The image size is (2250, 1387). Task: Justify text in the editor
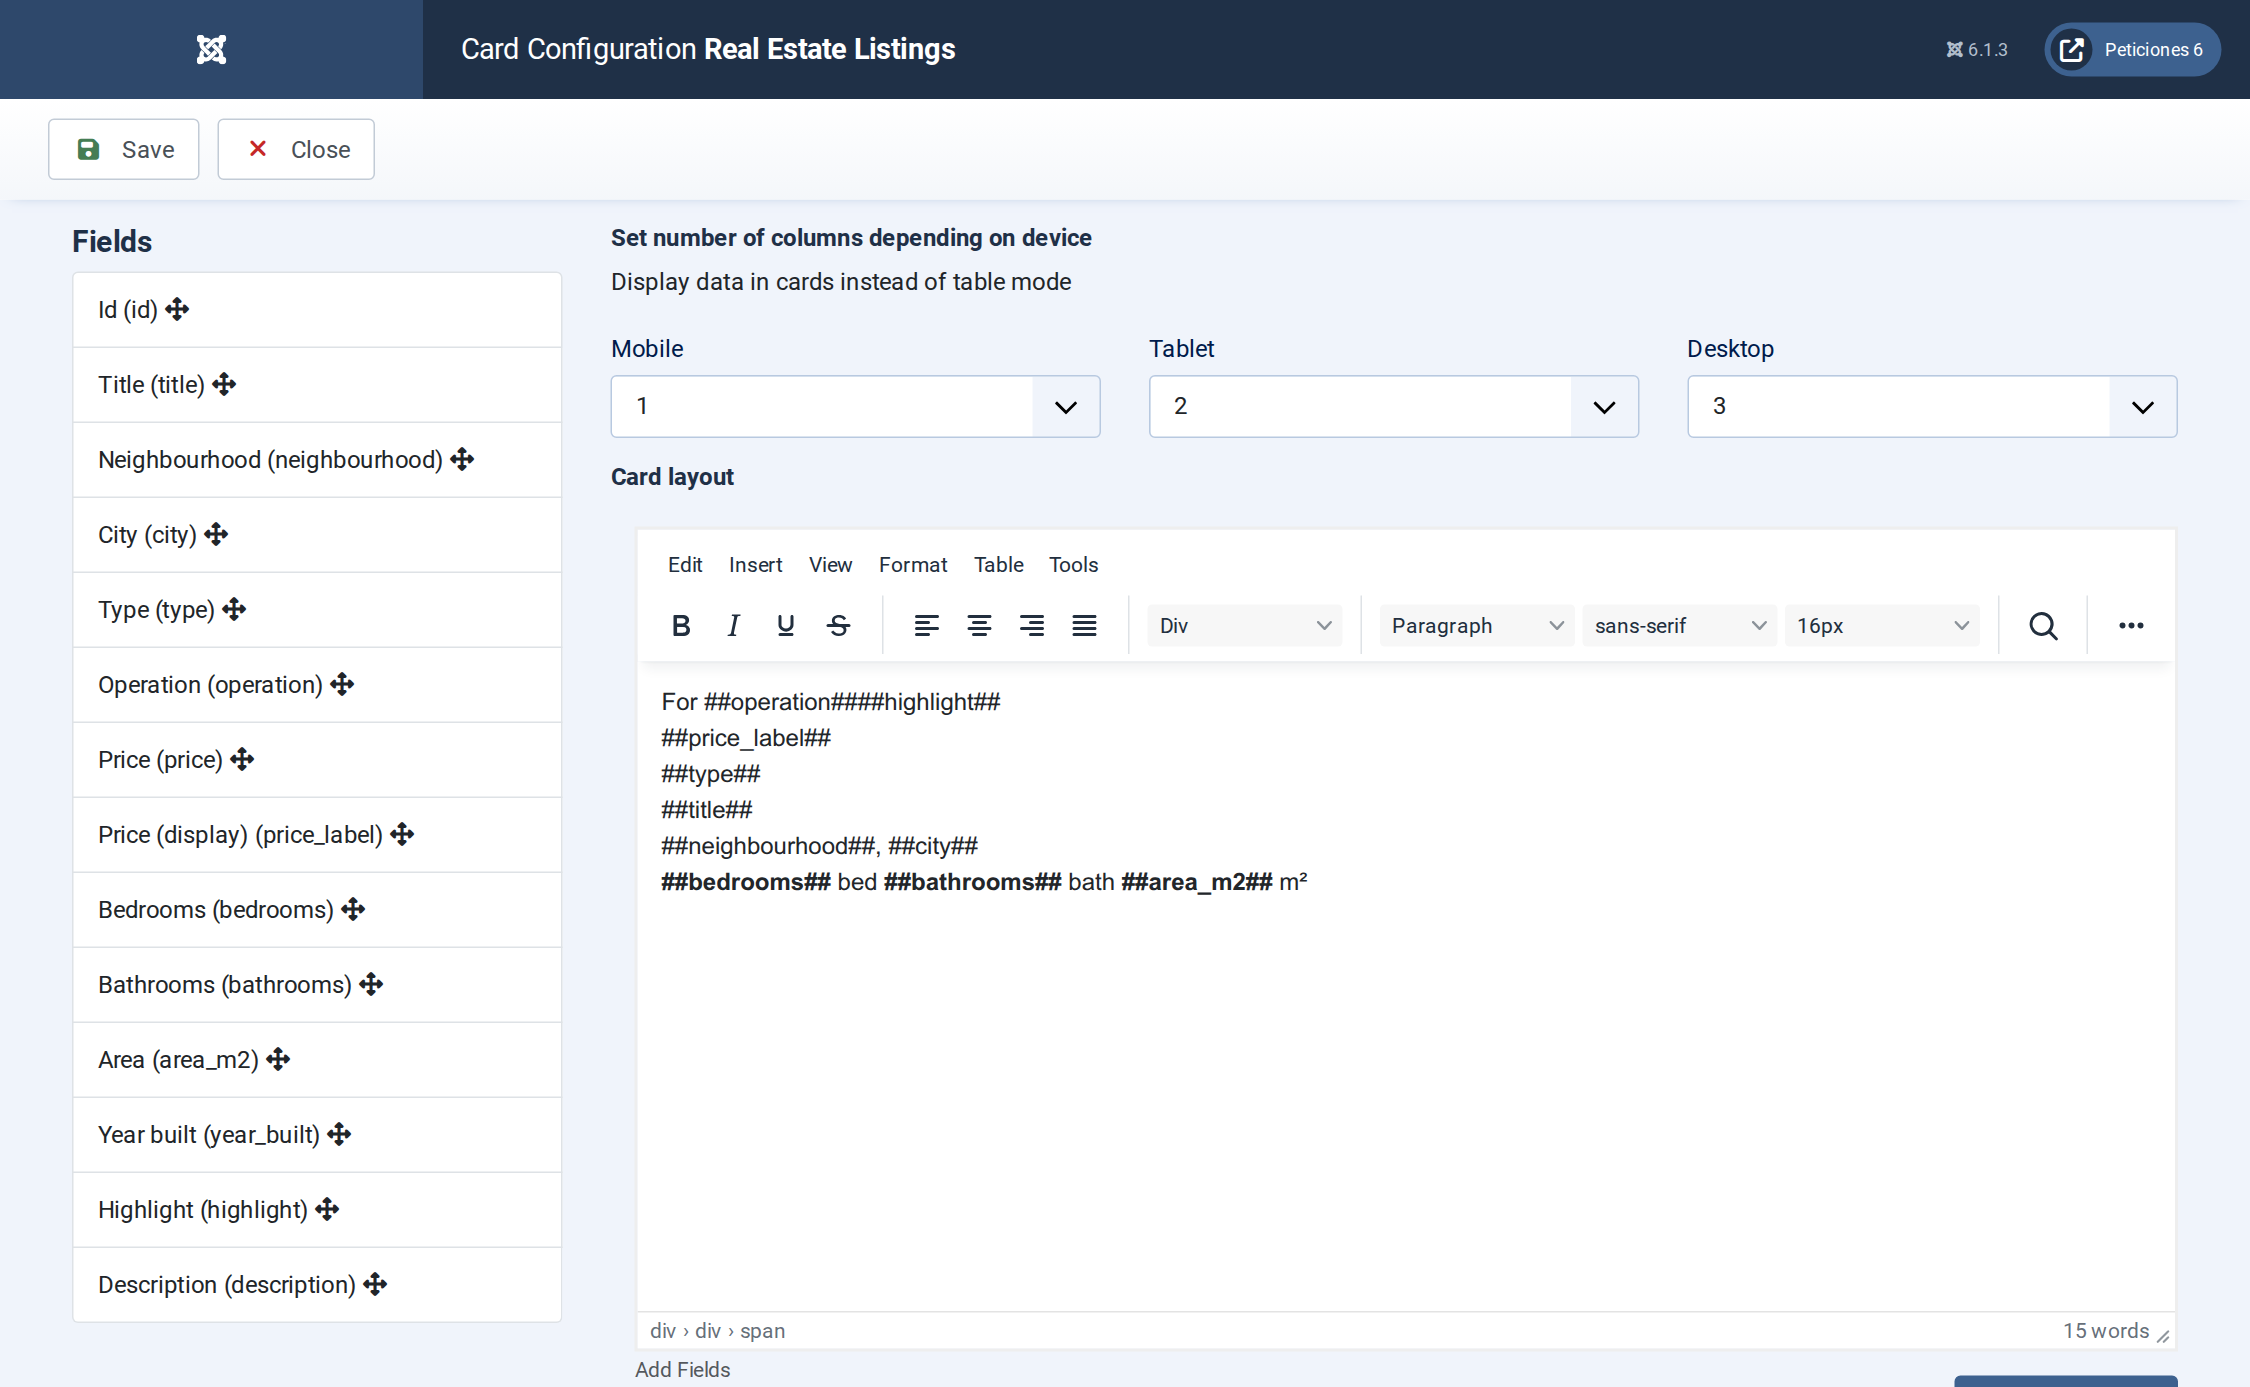click(1085, 626)
